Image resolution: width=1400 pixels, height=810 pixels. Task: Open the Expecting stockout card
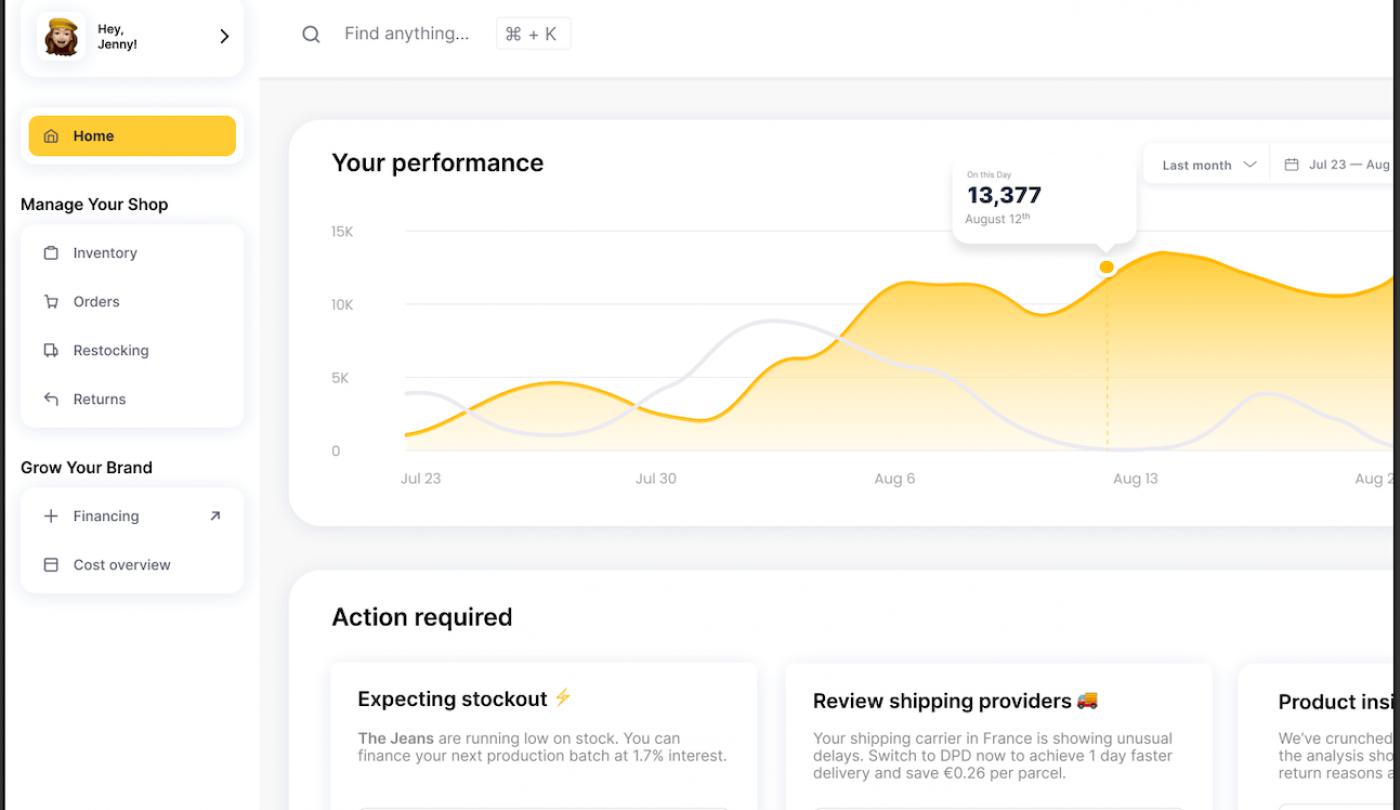[544, 735]
